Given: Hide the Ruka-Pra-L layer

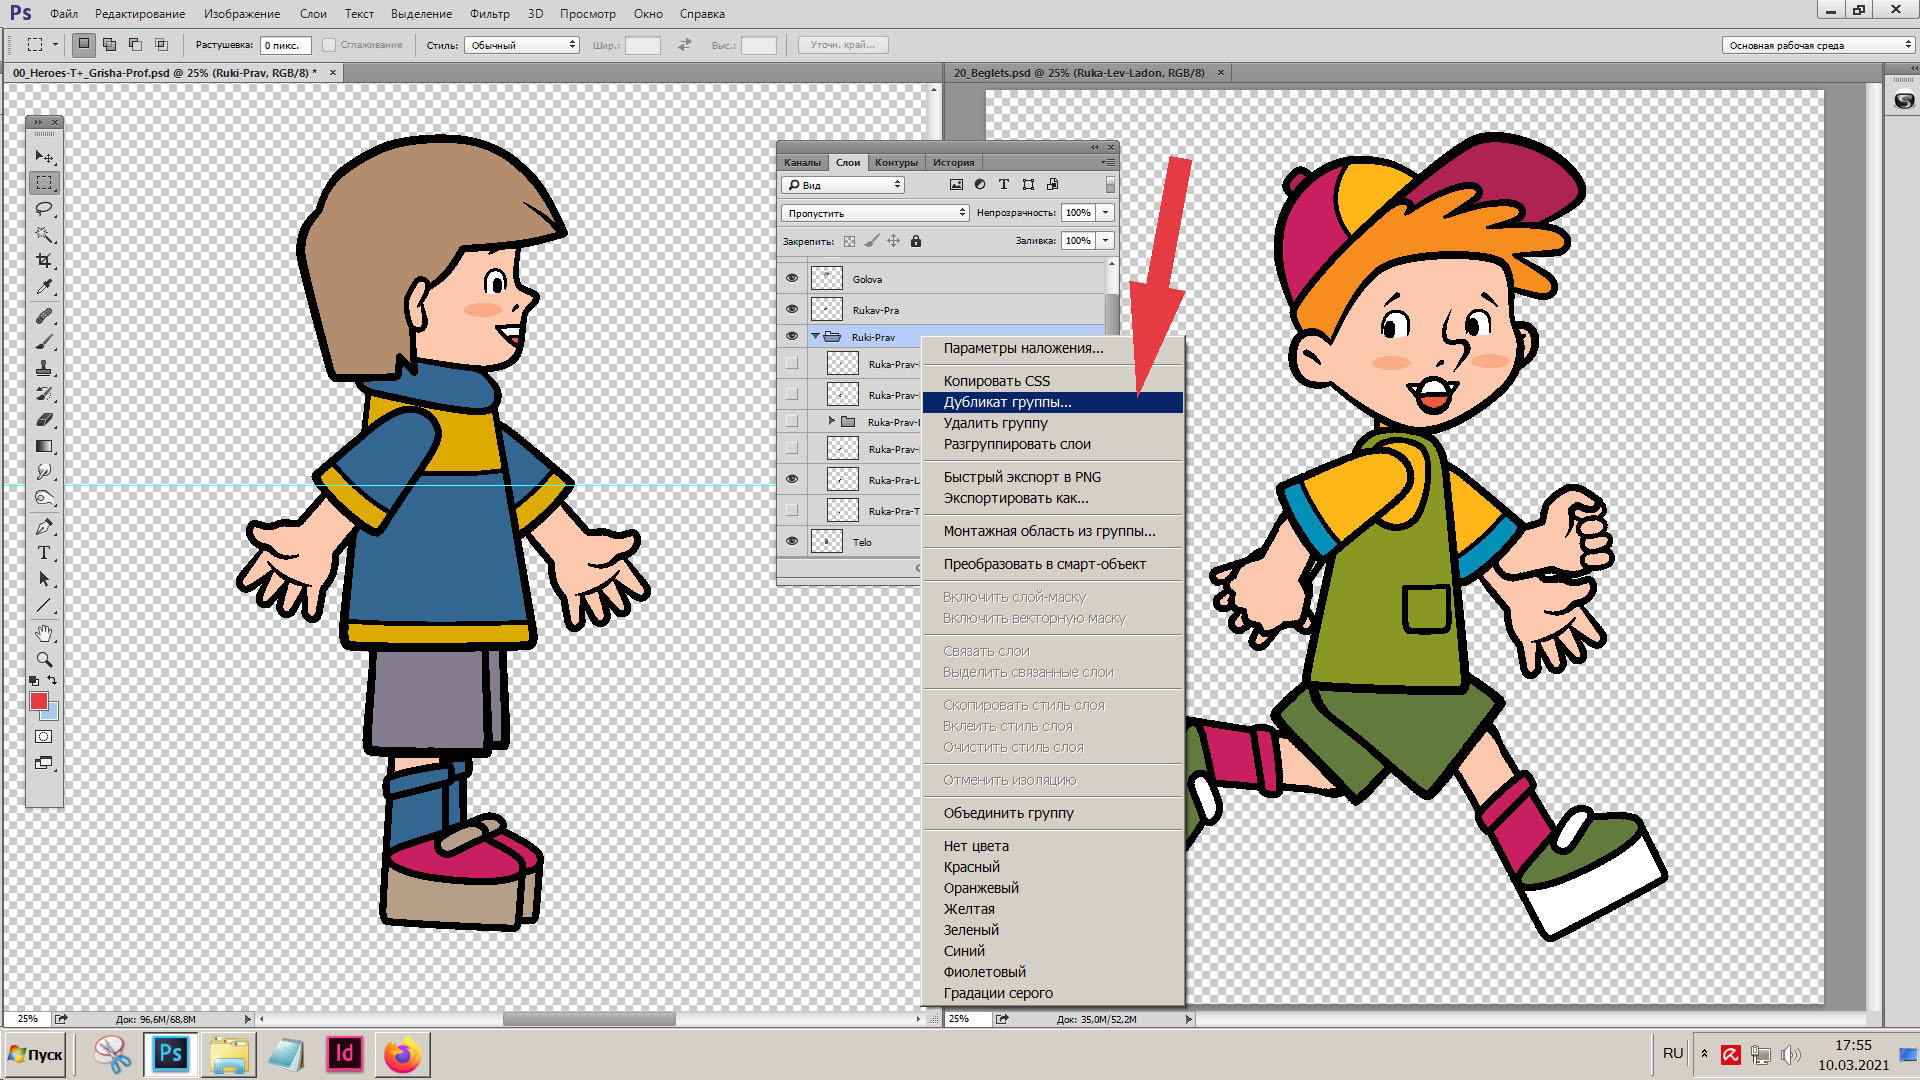Looking at the screenshot, I should (x=792, y=480).
